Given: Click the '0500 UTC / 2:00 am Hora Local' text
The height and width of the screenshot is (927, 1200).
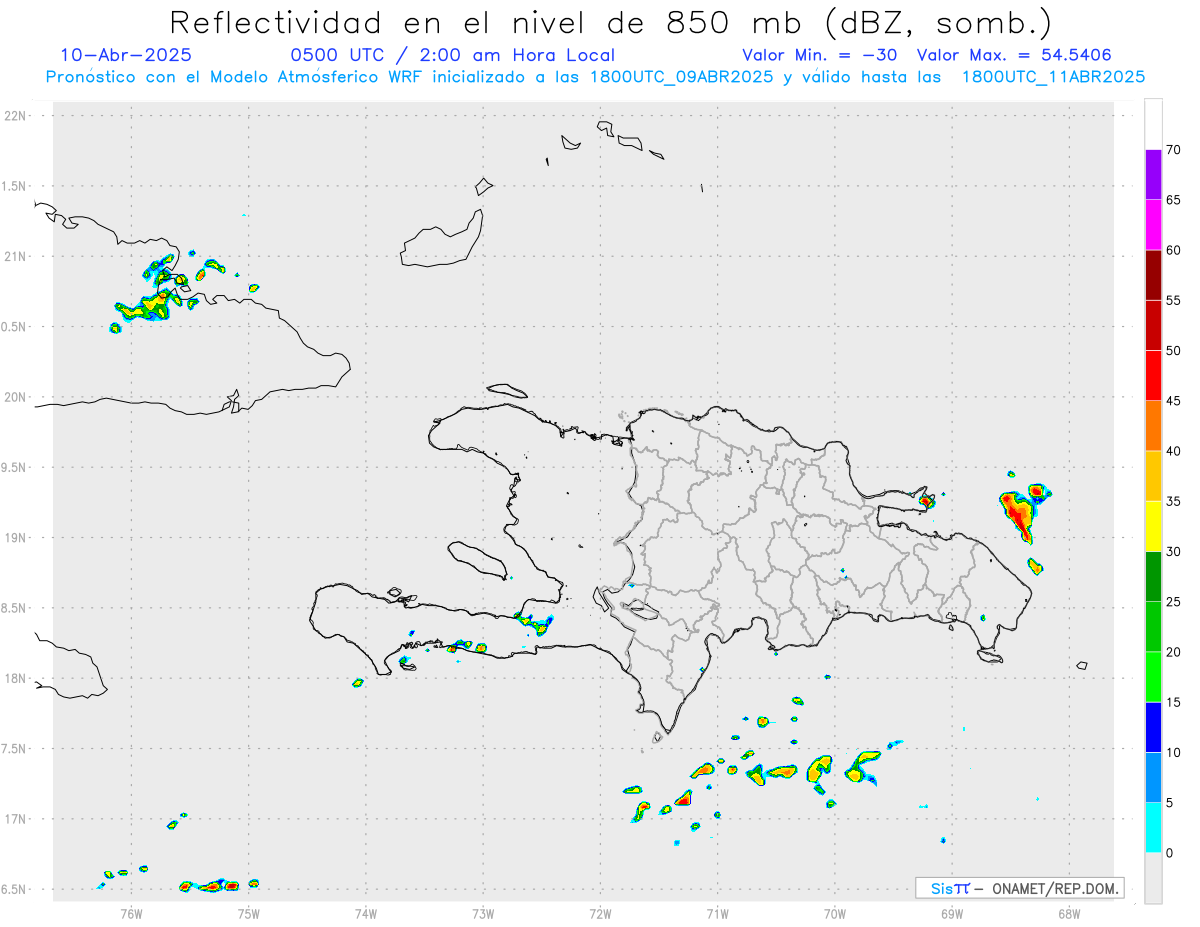Looking at the screenshot, I should point(452,55).
